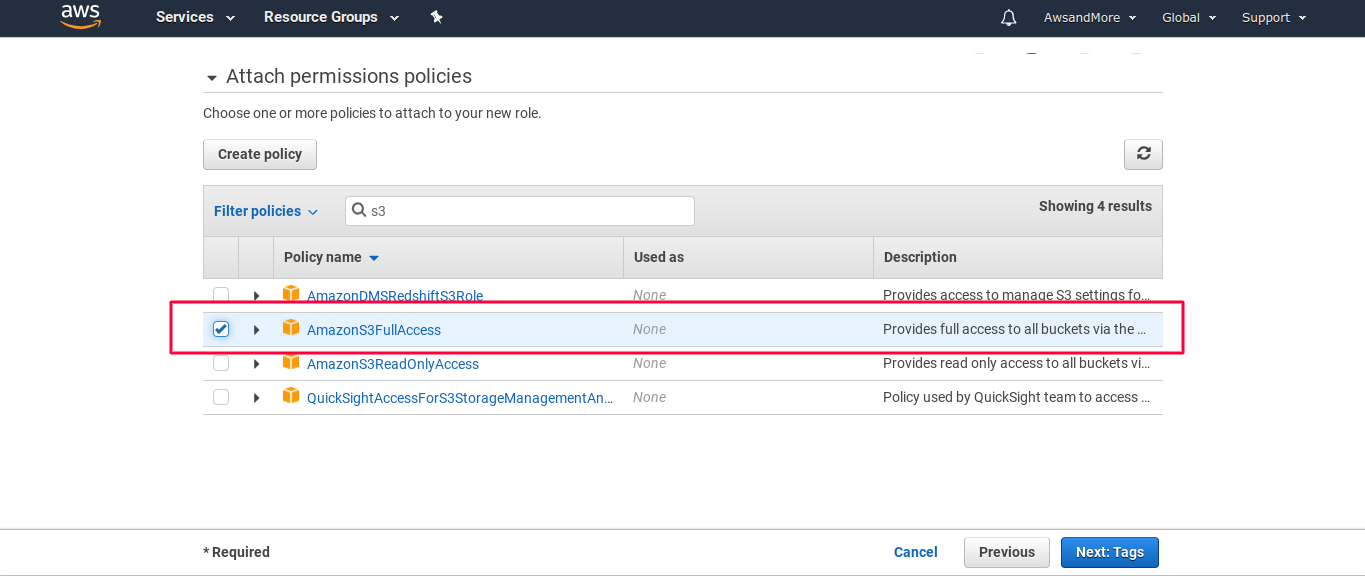The width and height of the screenshot is (1365, 576).
Task: Click the None value in AmazonS3ReadOnlyAccess row
Action: click(650, 363)
